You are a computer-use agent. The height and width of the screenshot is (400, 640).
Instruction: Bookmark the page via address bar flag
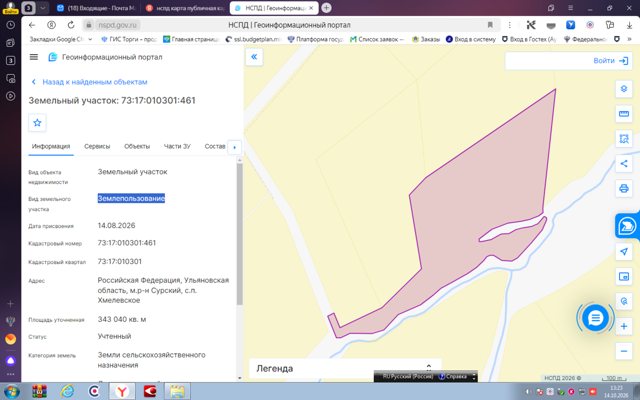(490, 25)
